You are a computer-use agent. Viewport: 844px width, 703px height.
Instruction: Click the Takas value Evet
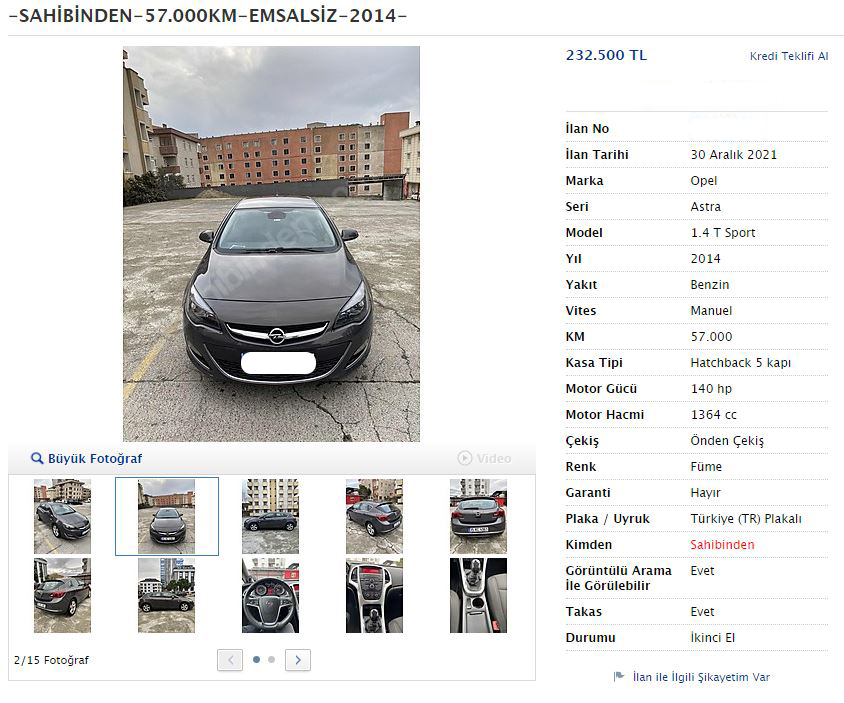coord(702,612)
